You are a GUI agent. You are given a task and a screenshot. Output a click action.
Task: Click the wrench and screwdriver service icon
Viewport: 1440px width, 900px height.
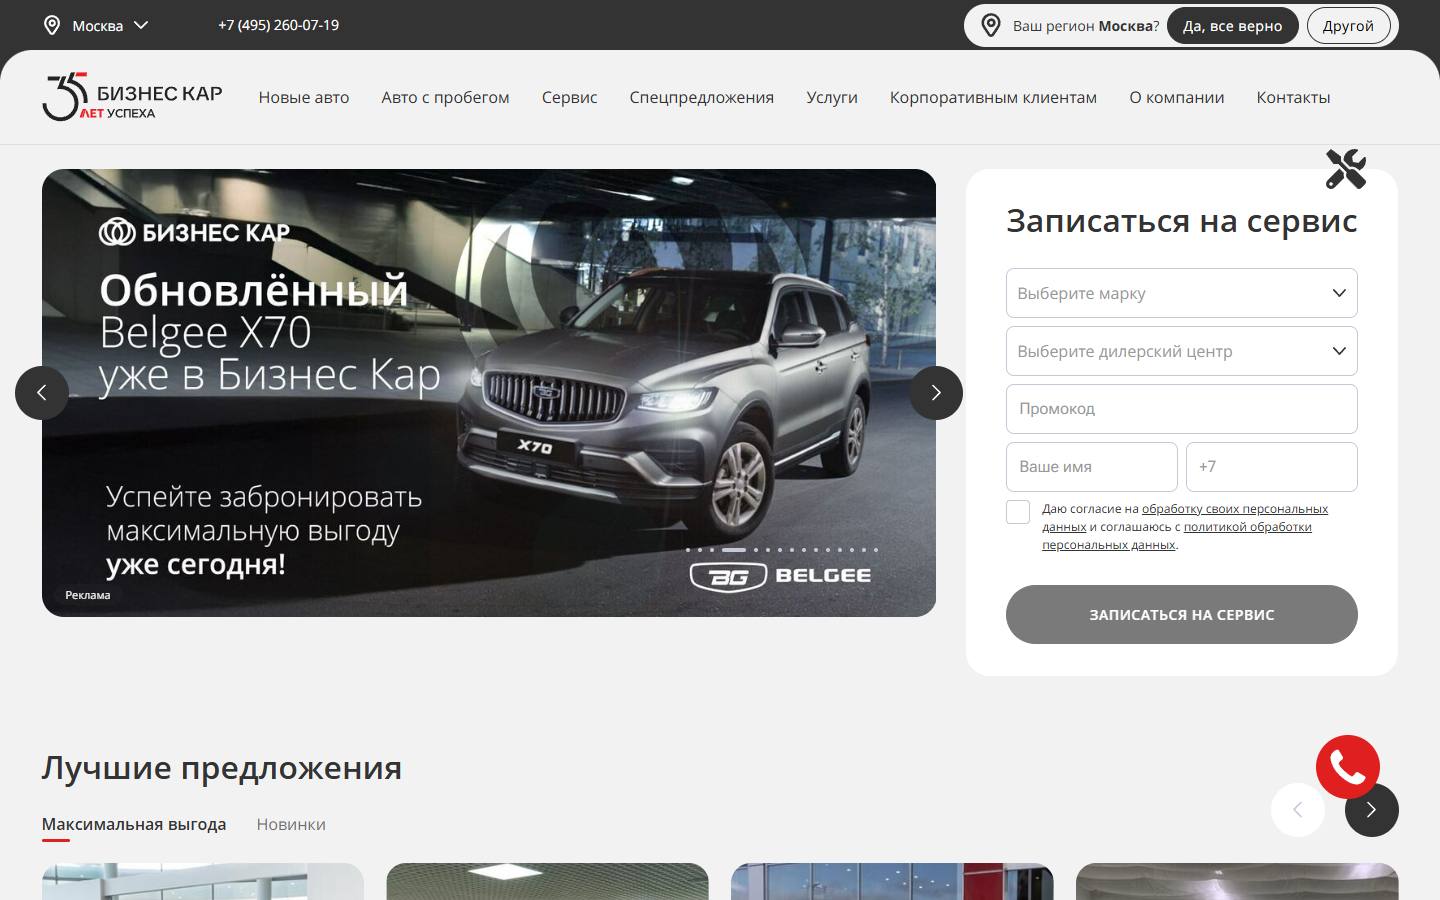tap(1346, 169)
